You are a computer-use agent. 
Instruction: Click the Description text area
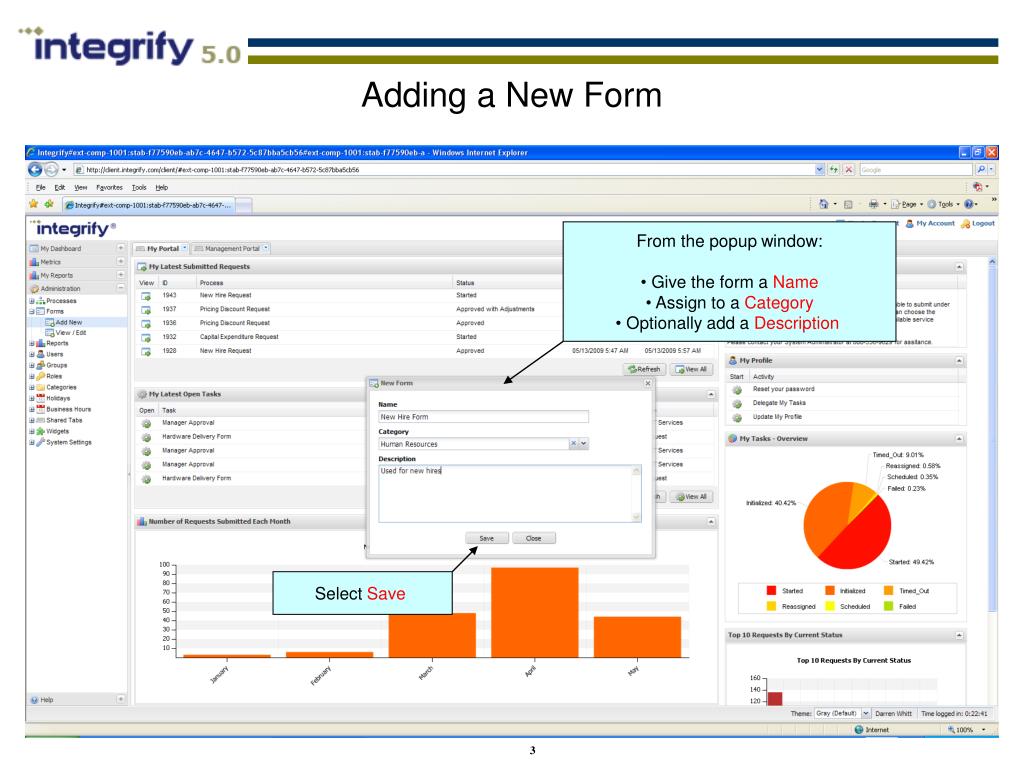click(509, 493)
